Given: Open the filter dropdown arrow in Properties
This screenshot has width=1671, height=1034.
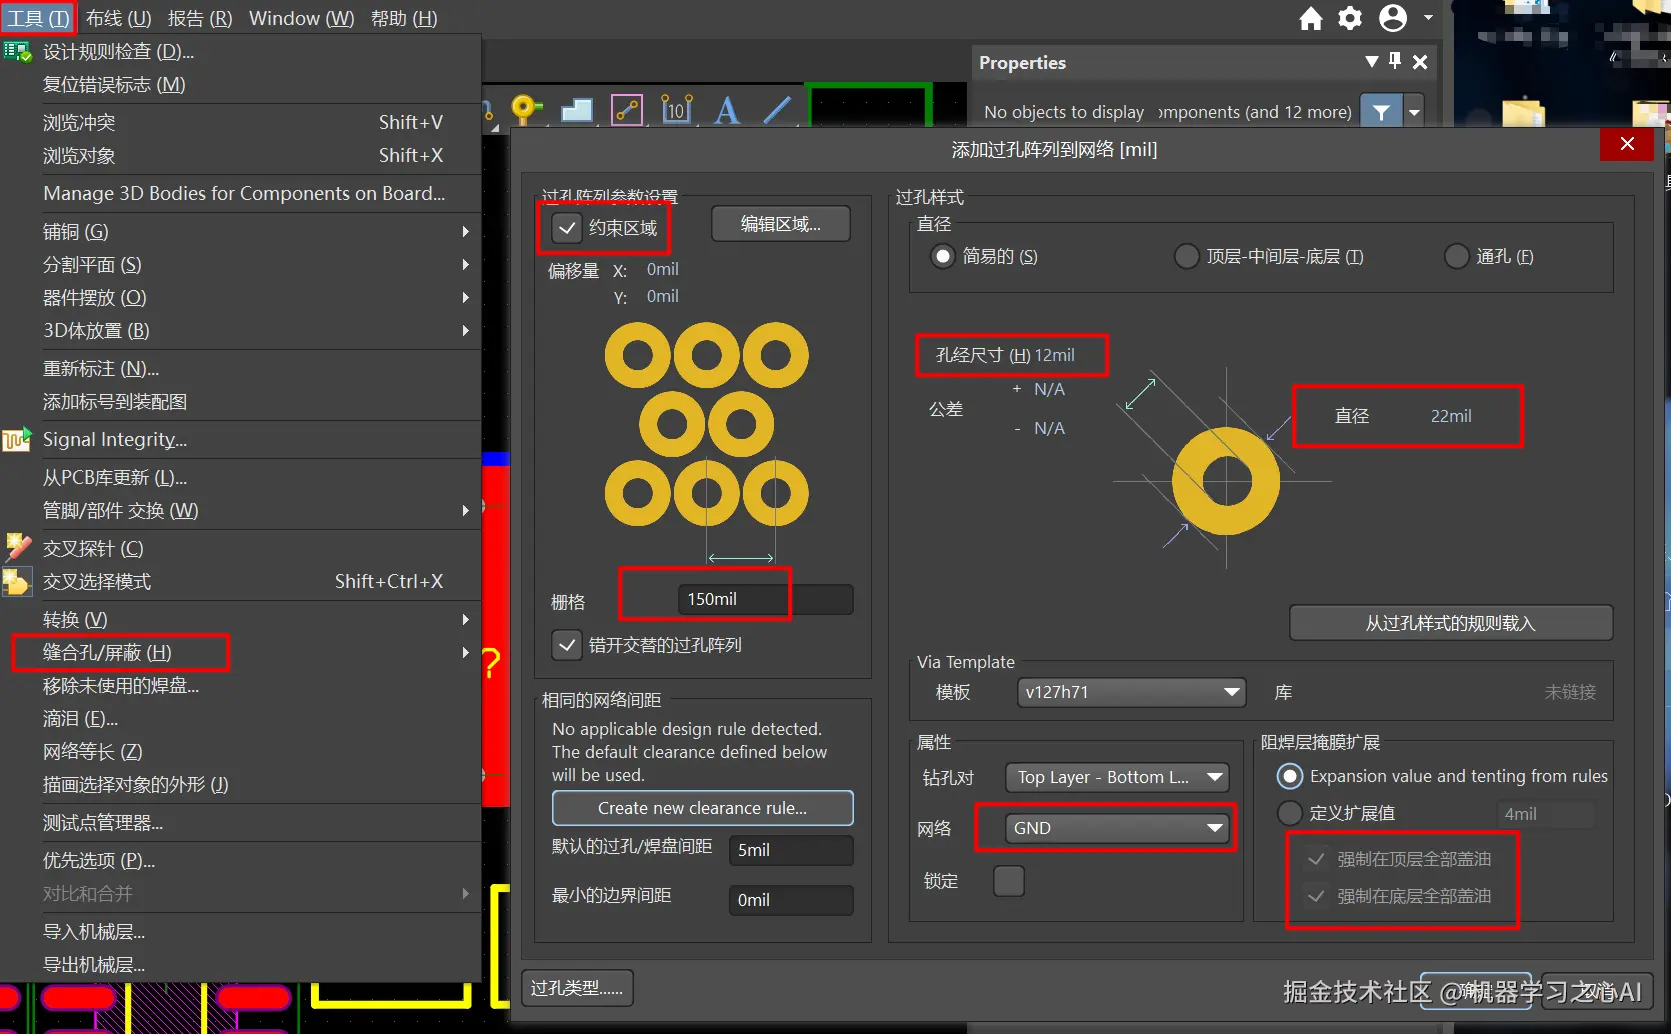Looking at the screenshot, I should pyautogui.click(x=1414, y=112).
